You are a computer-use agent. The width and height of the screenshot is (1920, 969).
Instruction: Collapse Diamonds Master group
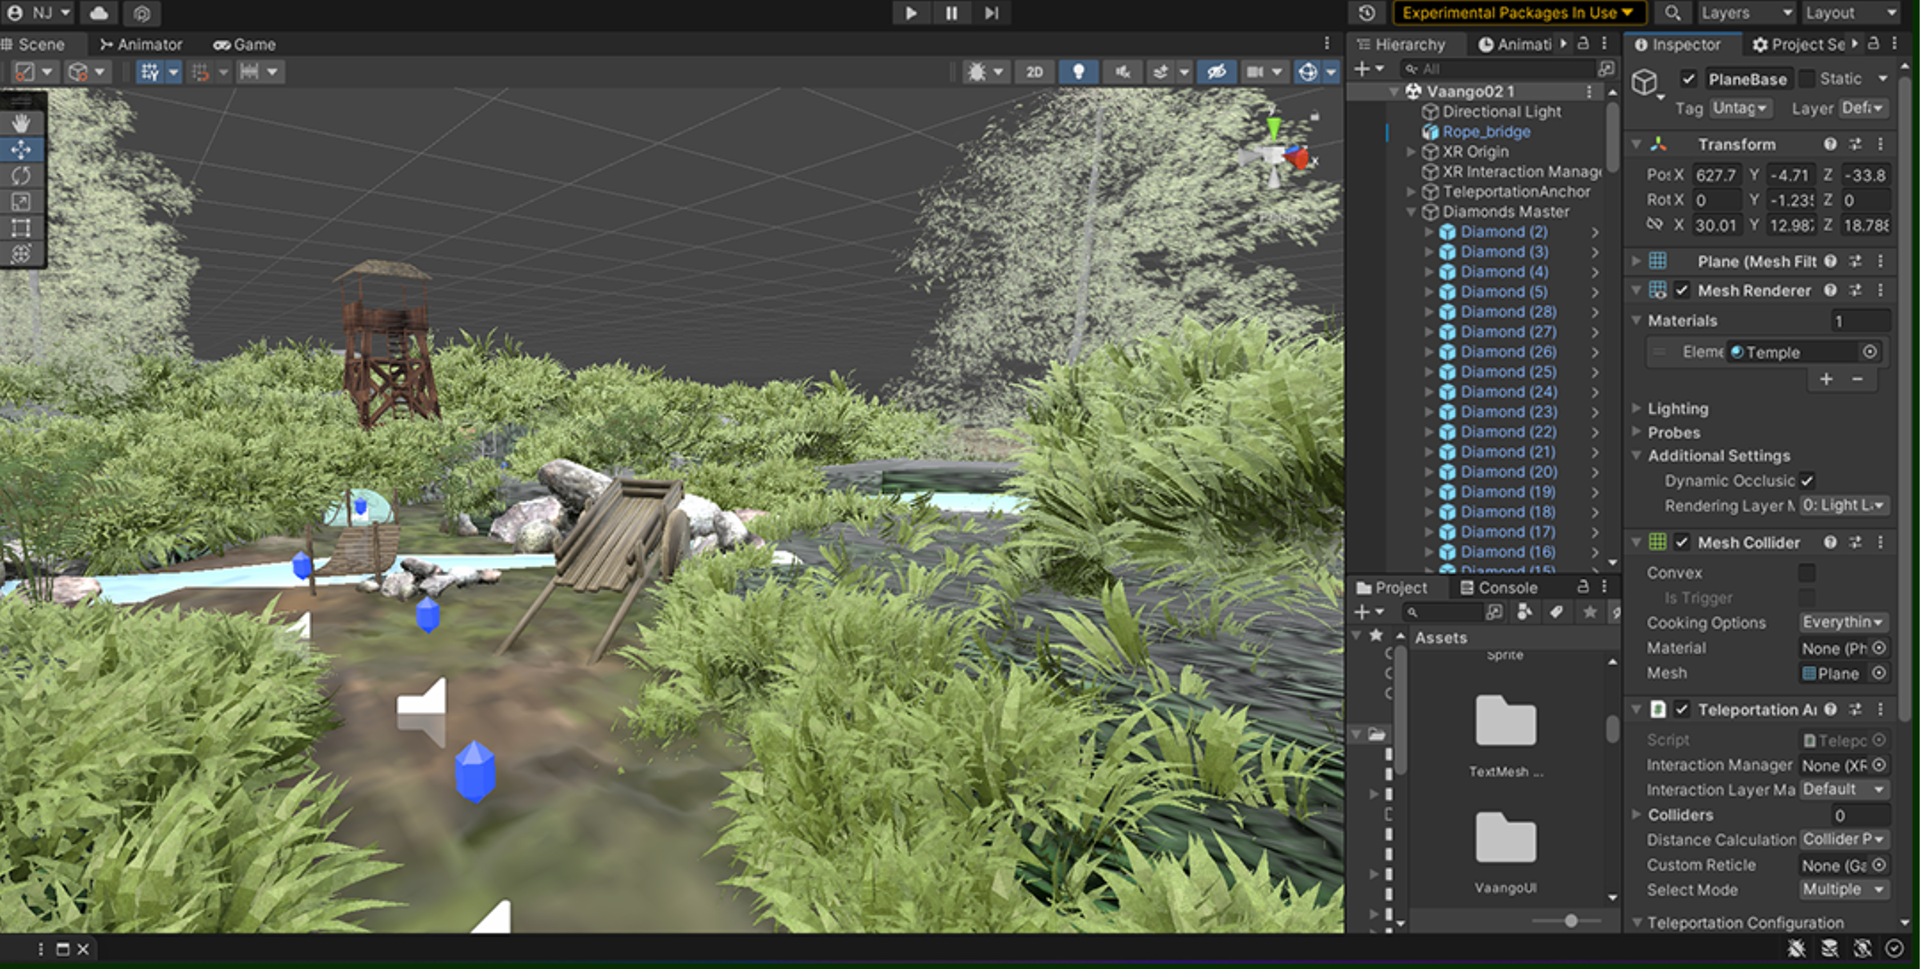point(1411,212)
